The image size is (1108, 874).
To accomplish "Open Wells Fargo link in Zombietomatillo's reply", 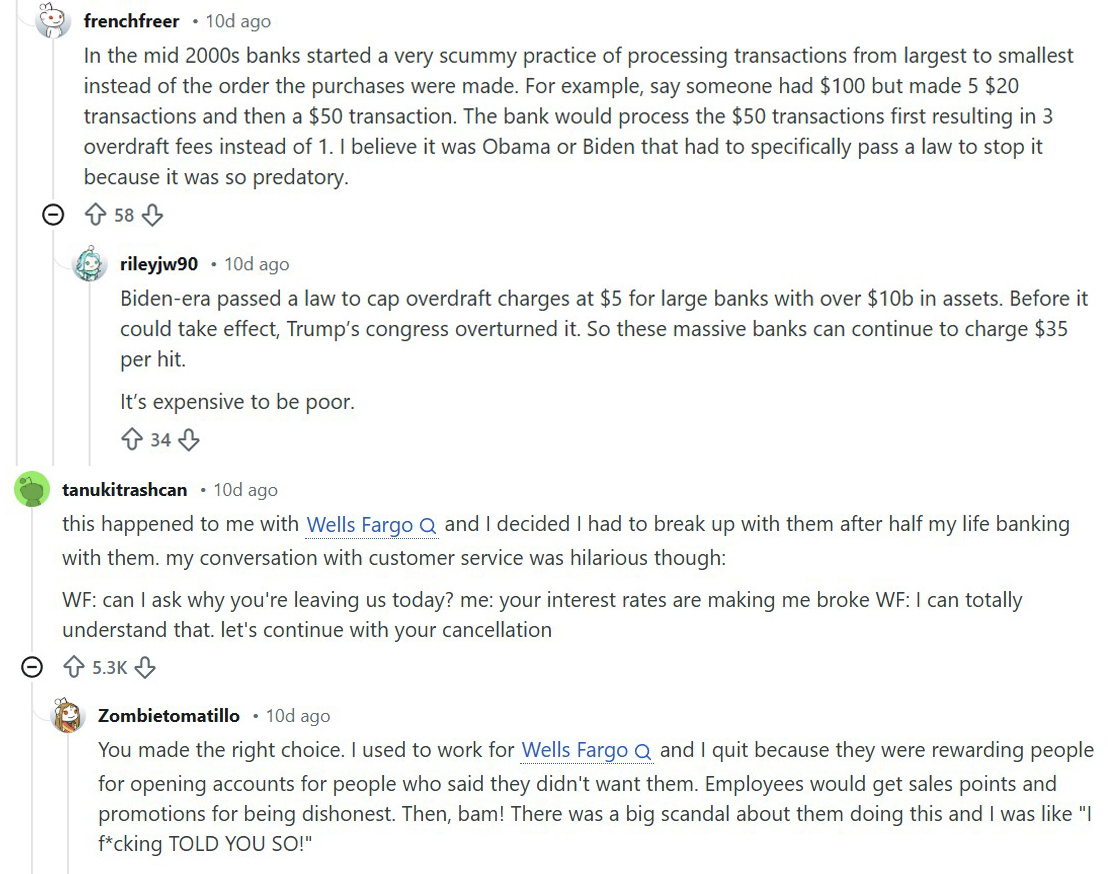I will [587, 750].
